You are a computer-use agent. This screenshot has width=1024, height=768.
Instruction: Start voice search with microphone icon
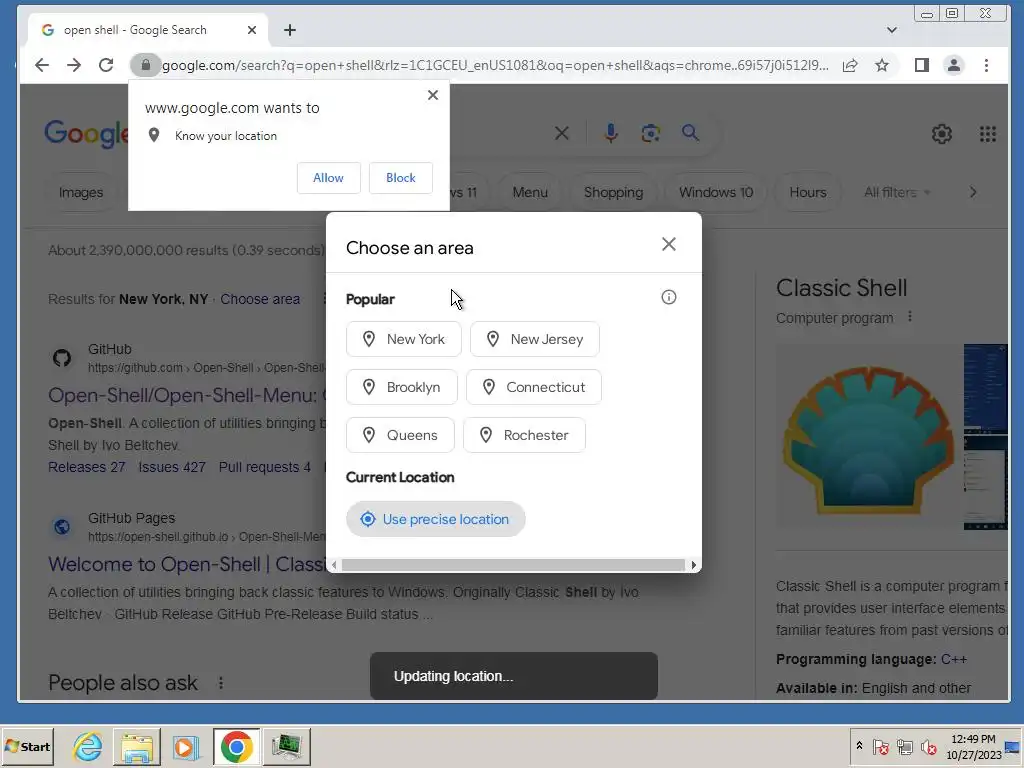click(x=611, y=133)
